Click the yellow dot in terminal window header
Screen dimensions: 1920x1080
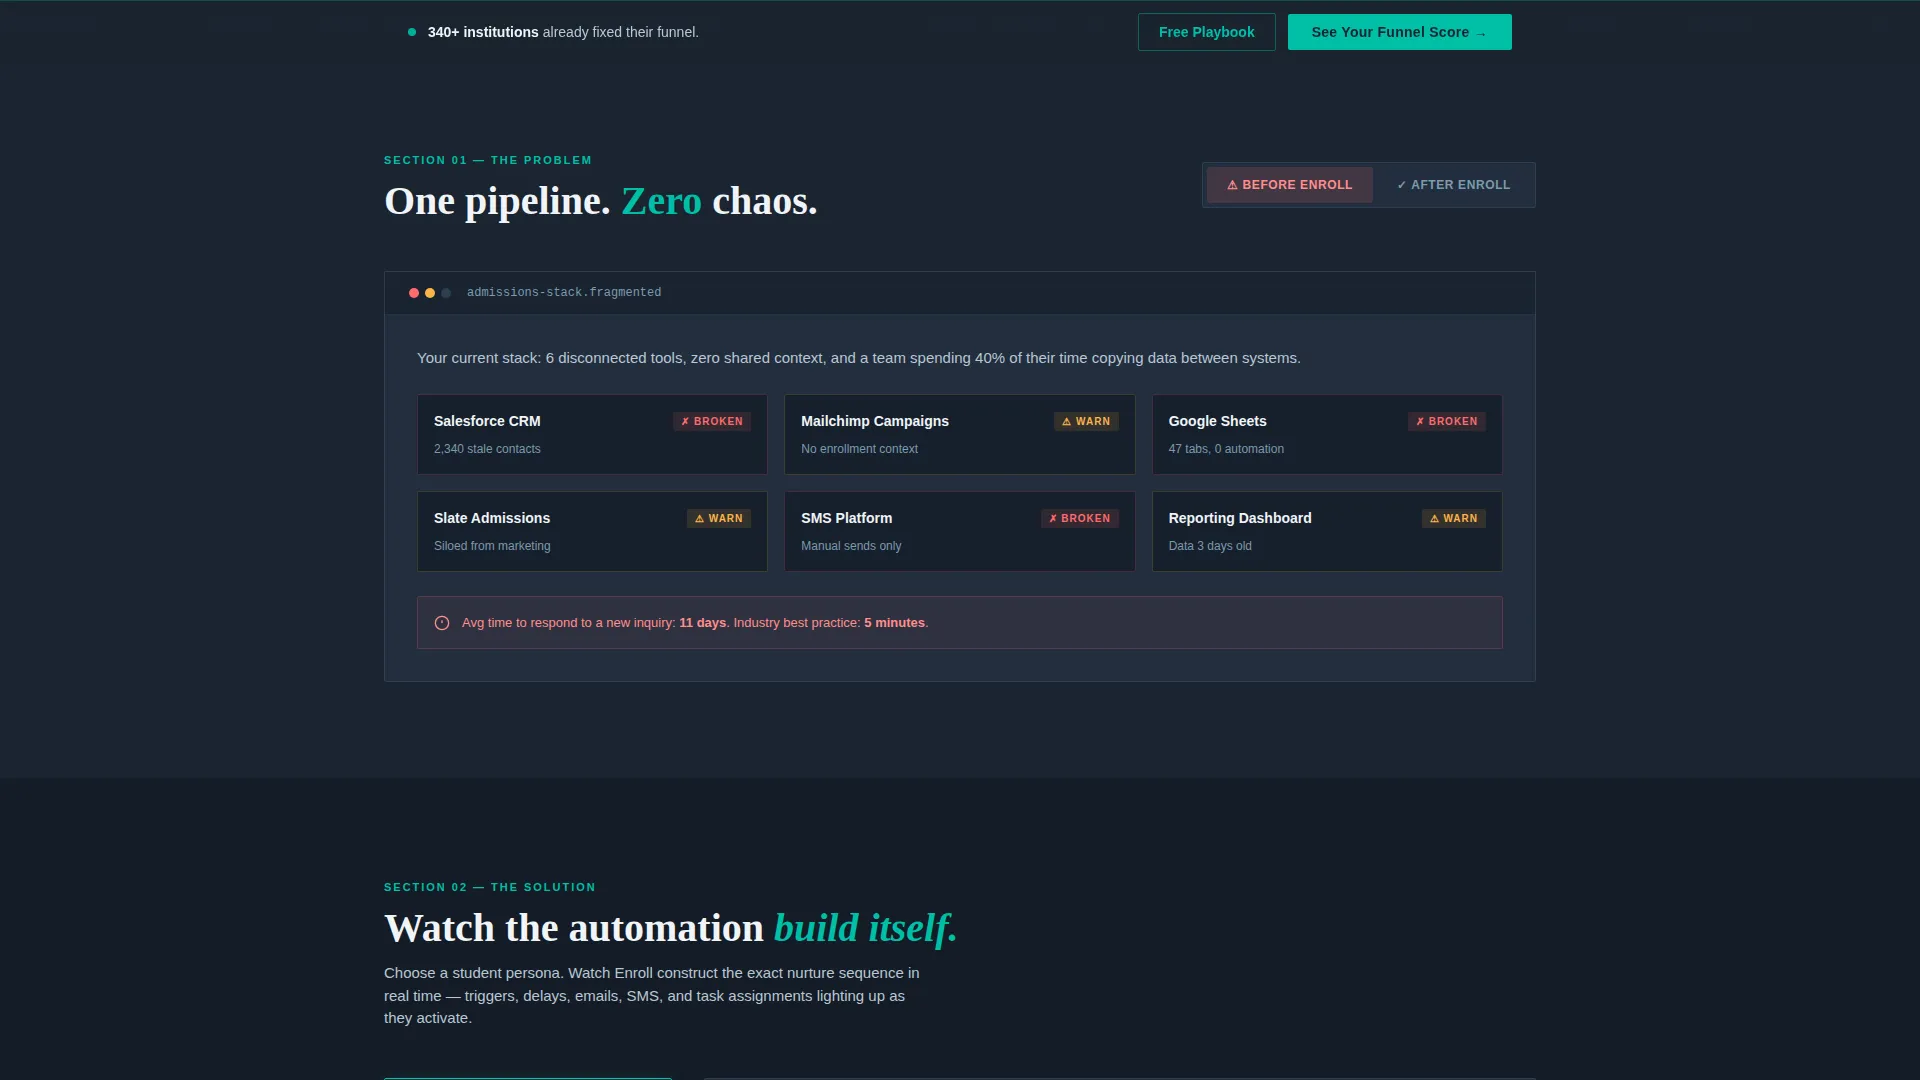pos(430,293)
